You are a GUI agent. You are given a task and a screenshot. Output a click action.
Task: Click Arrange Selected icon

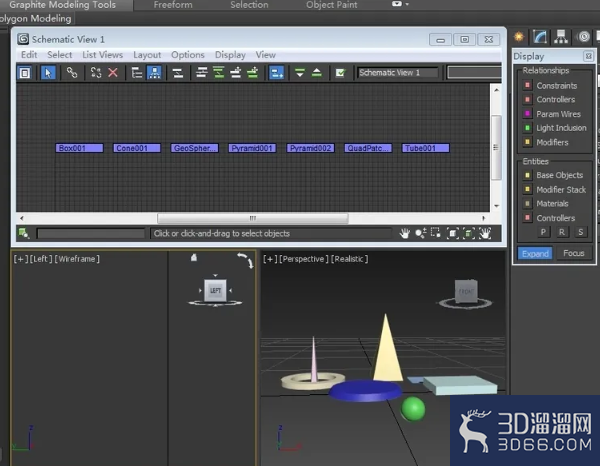(219, 73)
